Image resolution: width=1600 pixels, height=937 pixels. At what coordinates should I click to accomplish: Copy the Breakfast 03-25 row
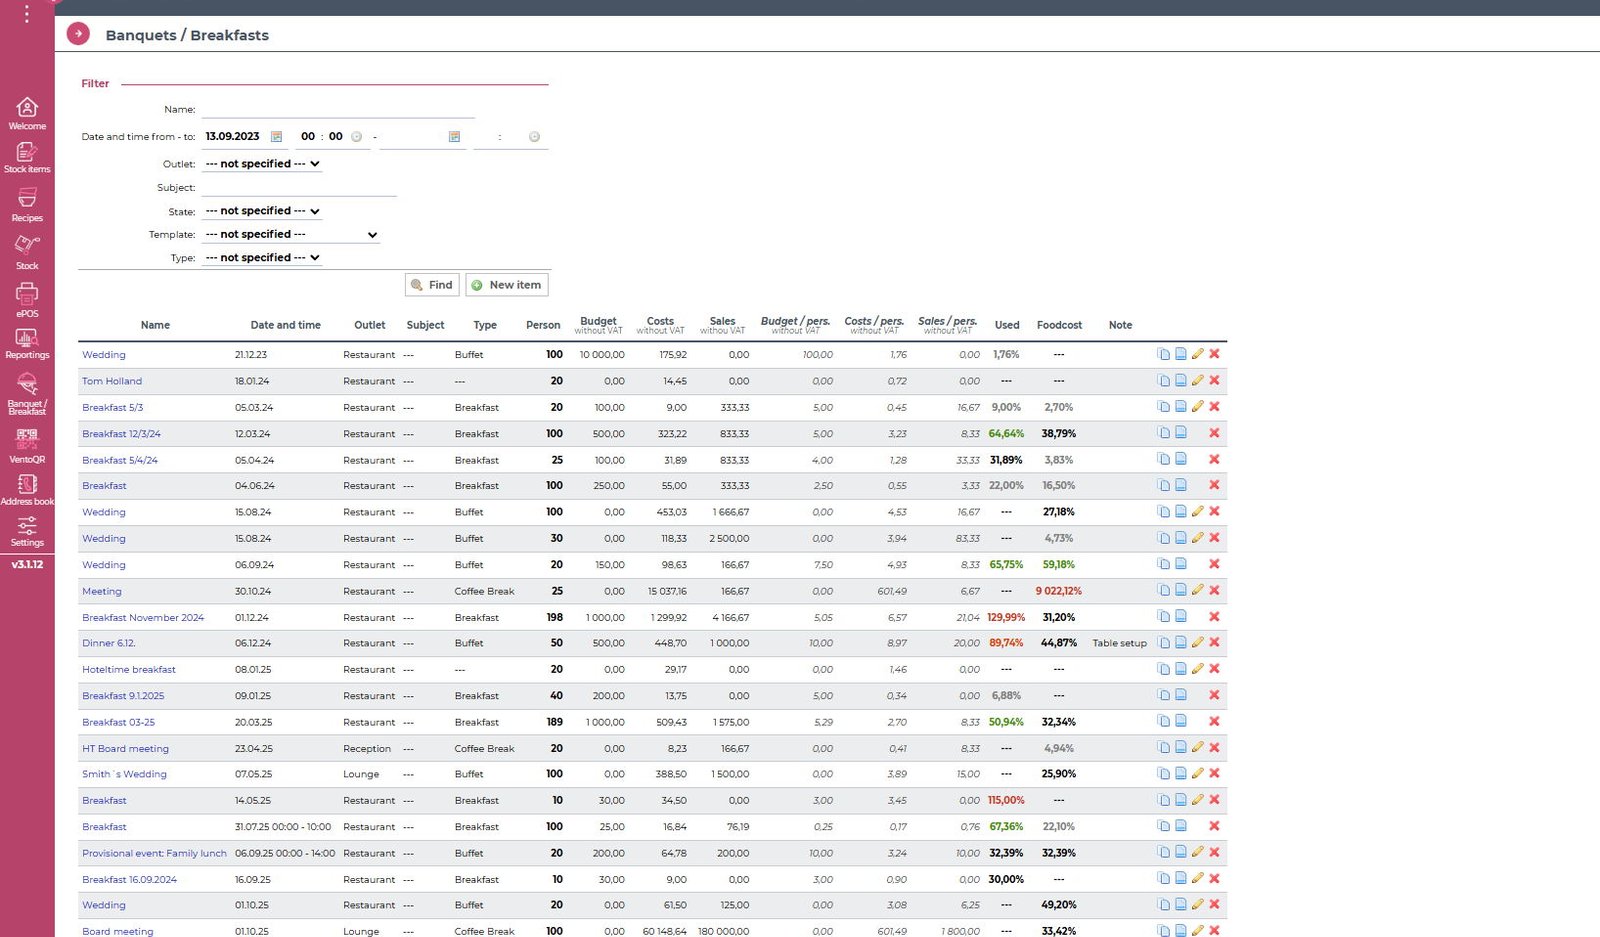click(x=1163, y=721)
